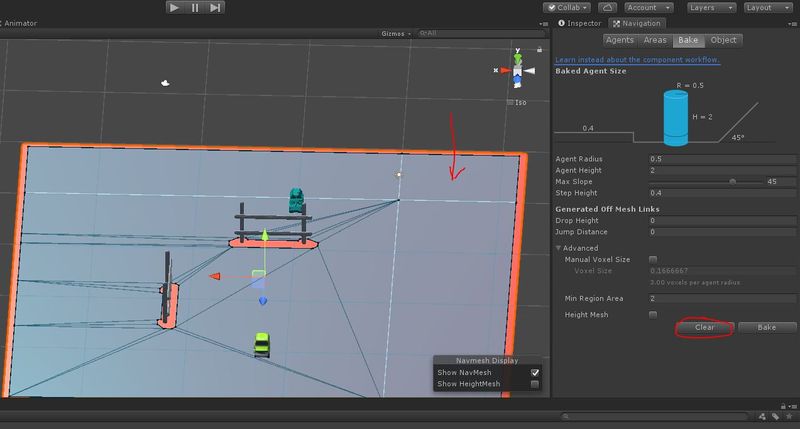Click the 'Generated Off Mesh Links' heading
800x429 pixels.
click(x=607, y=209)
